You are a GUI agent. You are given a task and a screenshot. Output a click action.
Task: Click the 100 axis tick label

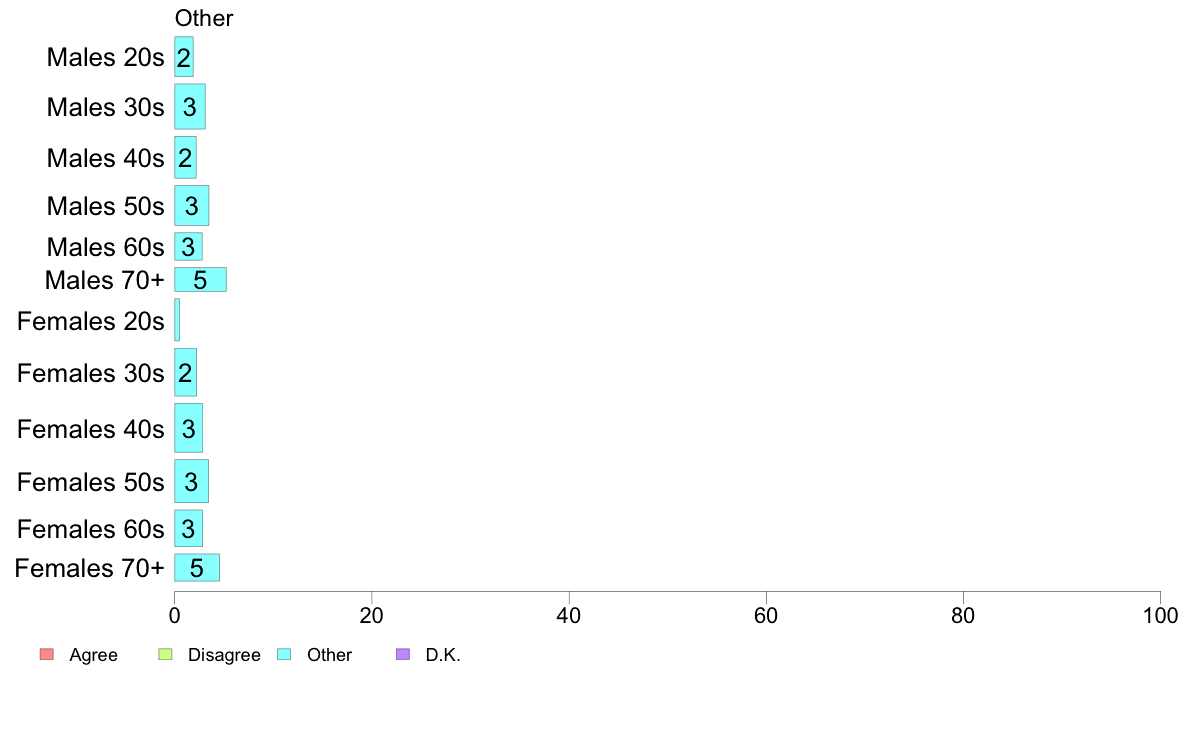(1160, 615)
